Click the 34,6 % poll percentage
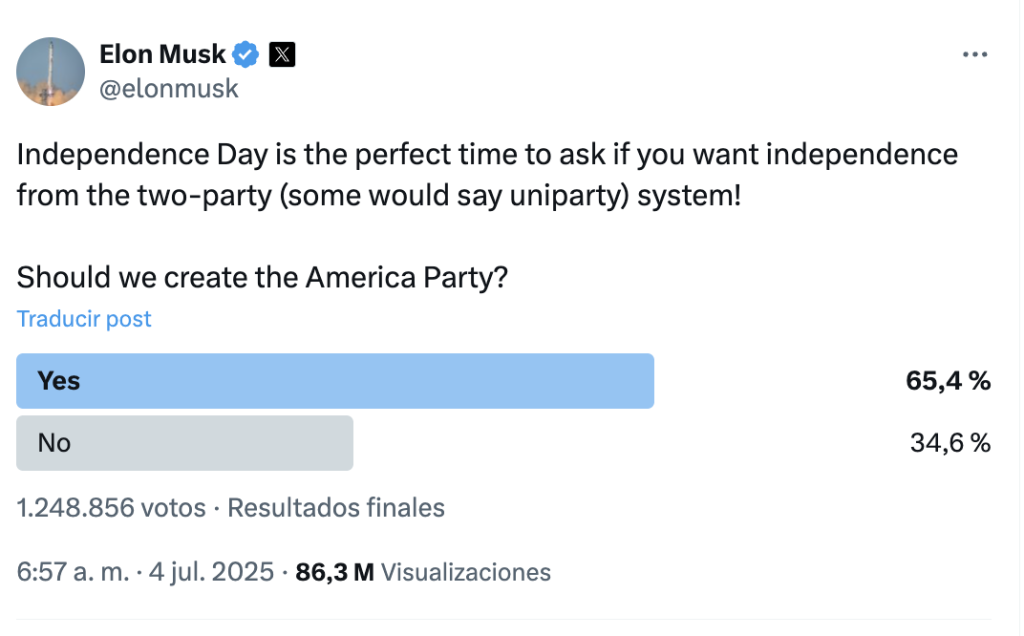1024x636 pixels. (950, 443)
